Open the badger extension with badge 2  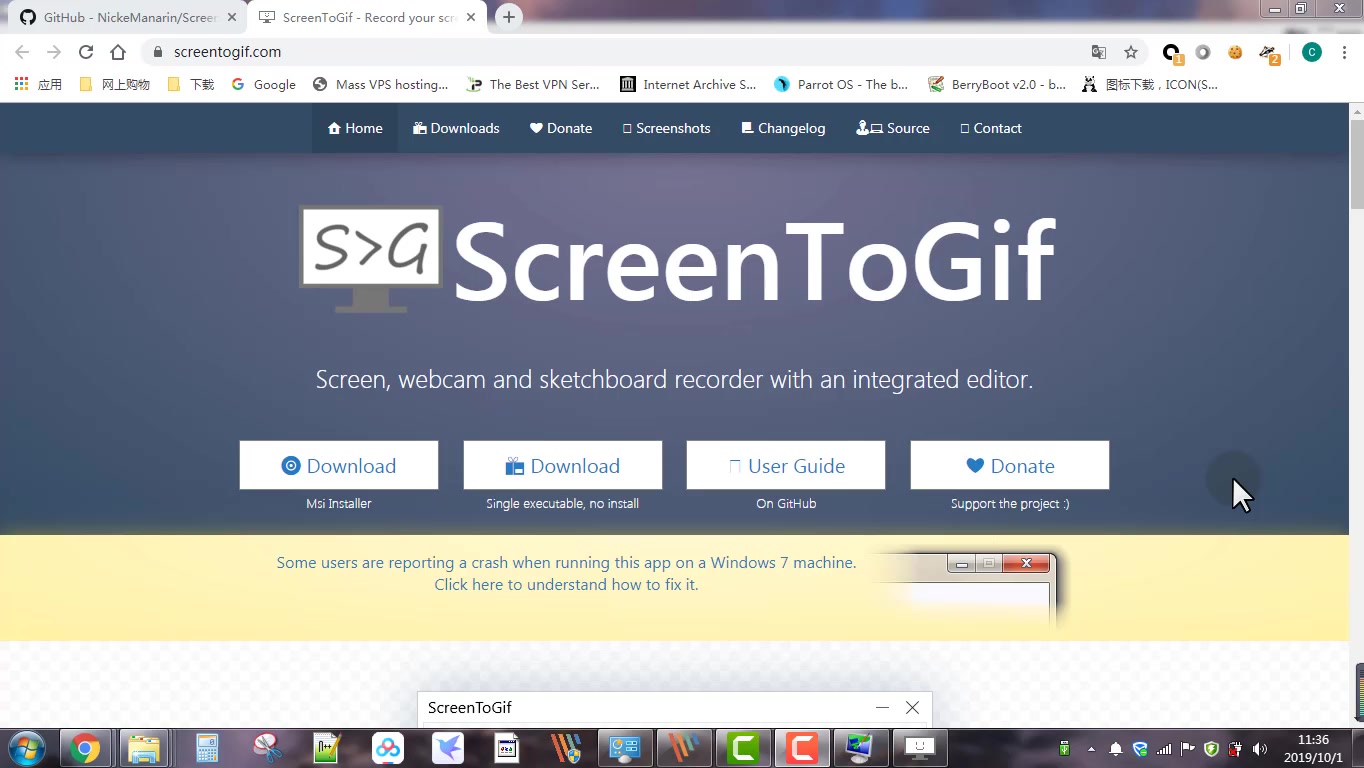click(1269, 53)
